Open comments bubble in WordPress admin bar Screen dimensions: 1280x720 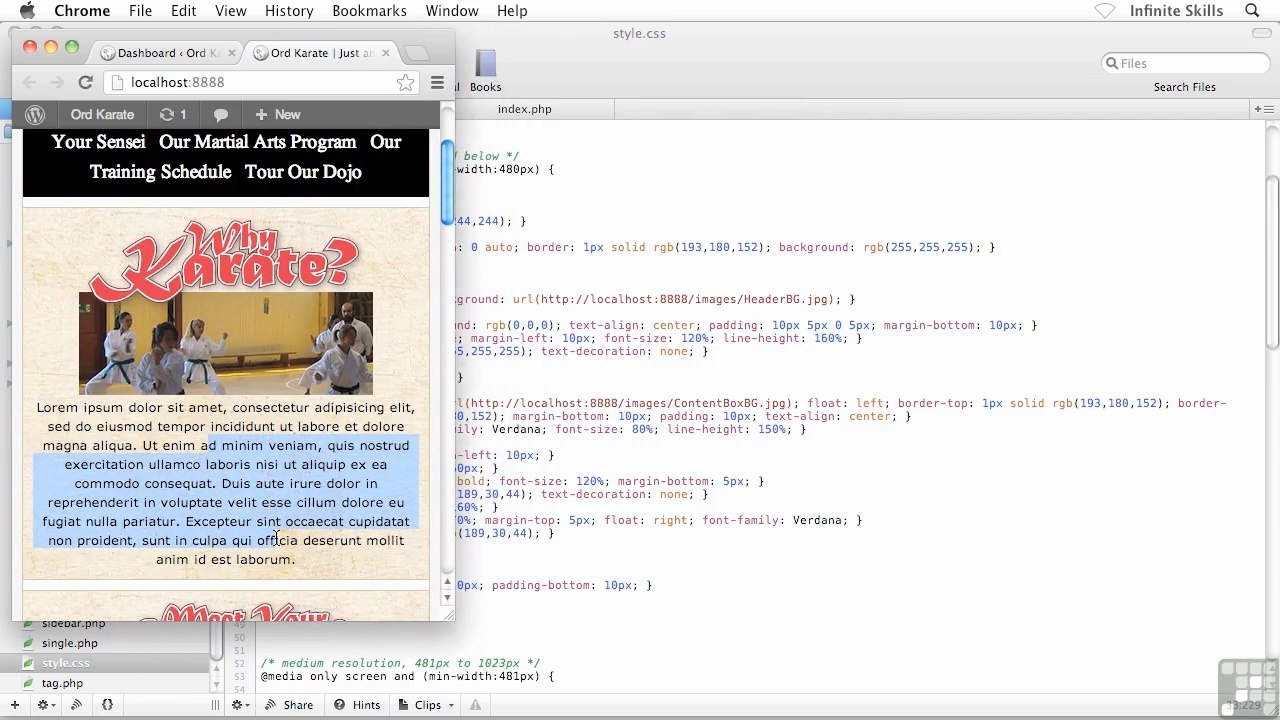pos(221,115)
